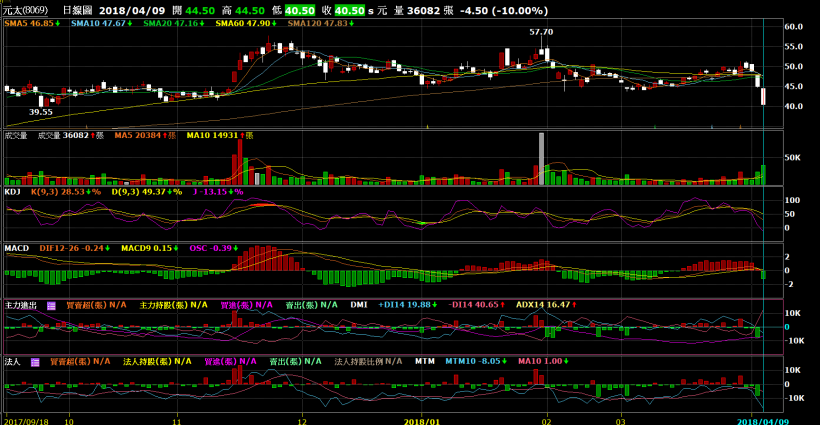Open the KDJ indicator panel title
The width and height of the screenshot is (820, 425).
13,190
